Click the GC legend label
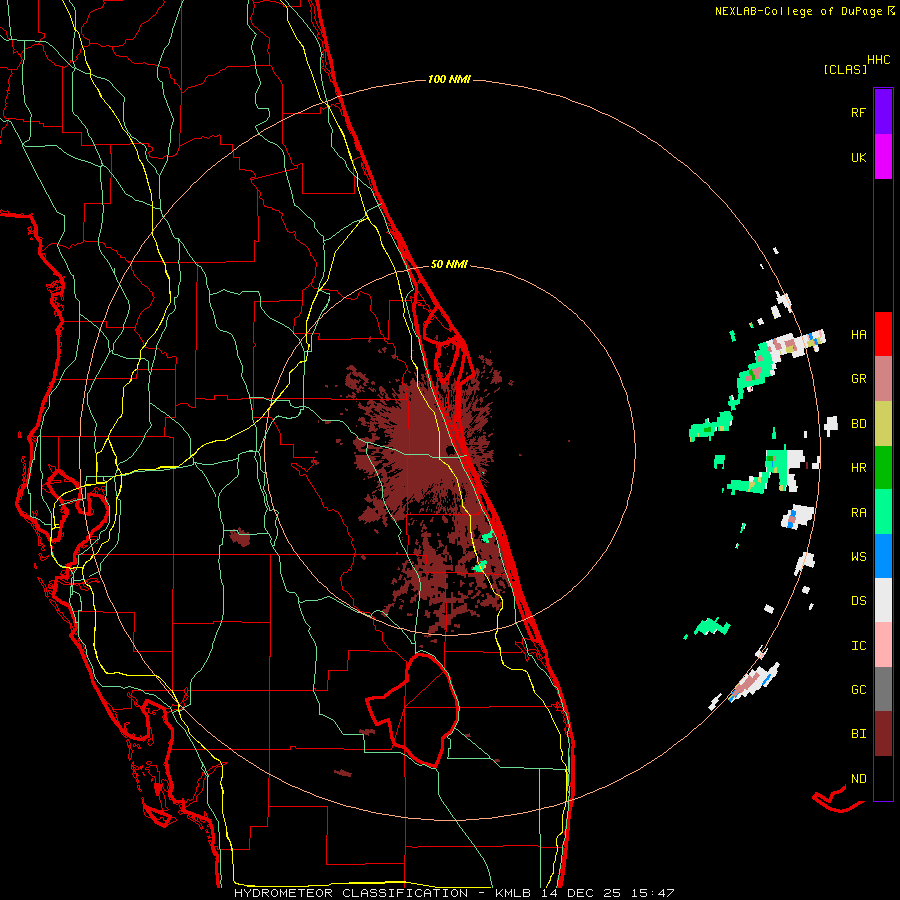The image size is (900, 900). [x=858, y=690]
